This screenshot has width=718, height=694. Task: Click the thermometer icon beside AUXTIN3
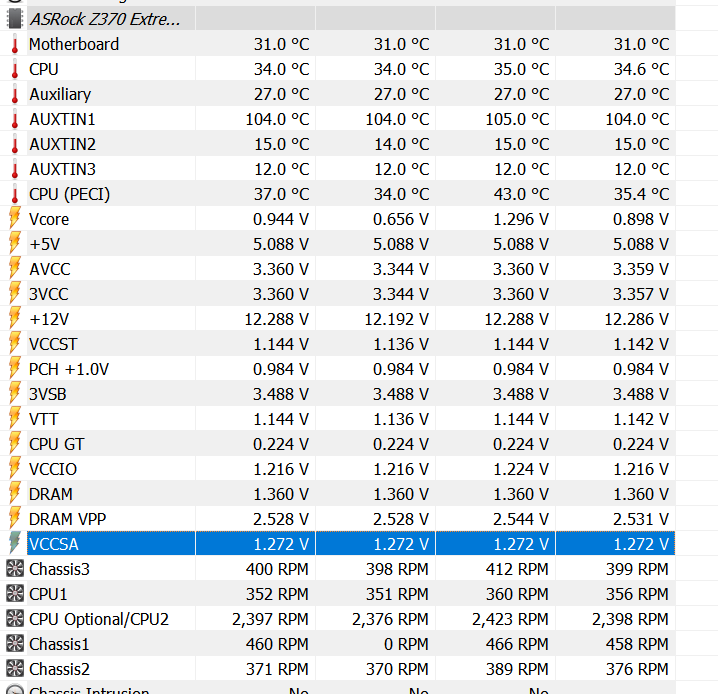coord(15,169)
